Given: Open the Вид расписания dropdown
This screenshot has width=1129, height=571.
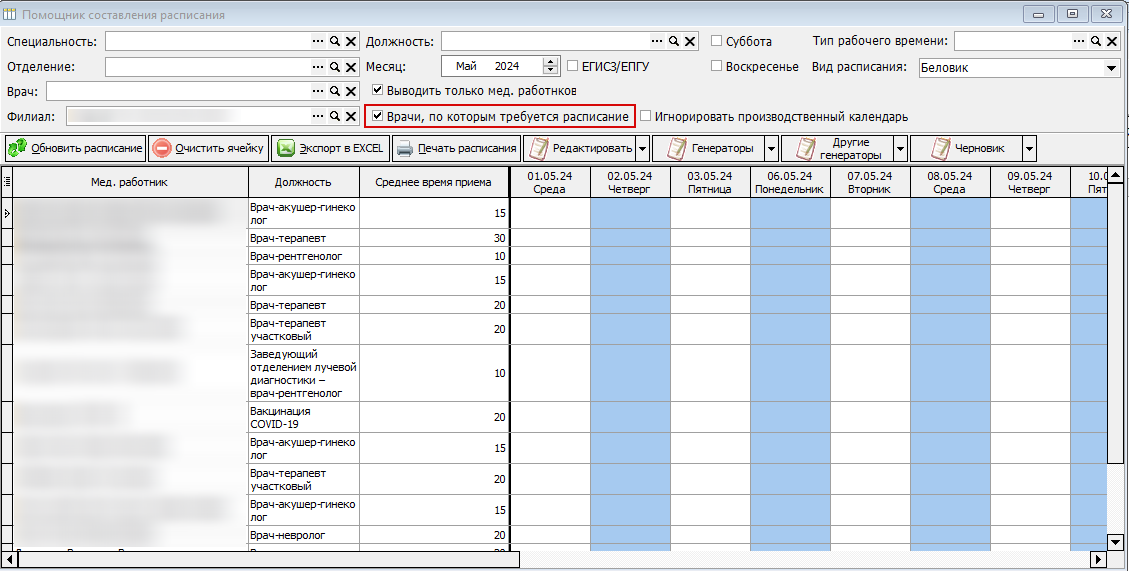Looking at the screenshot, I should click(1111, 68).
